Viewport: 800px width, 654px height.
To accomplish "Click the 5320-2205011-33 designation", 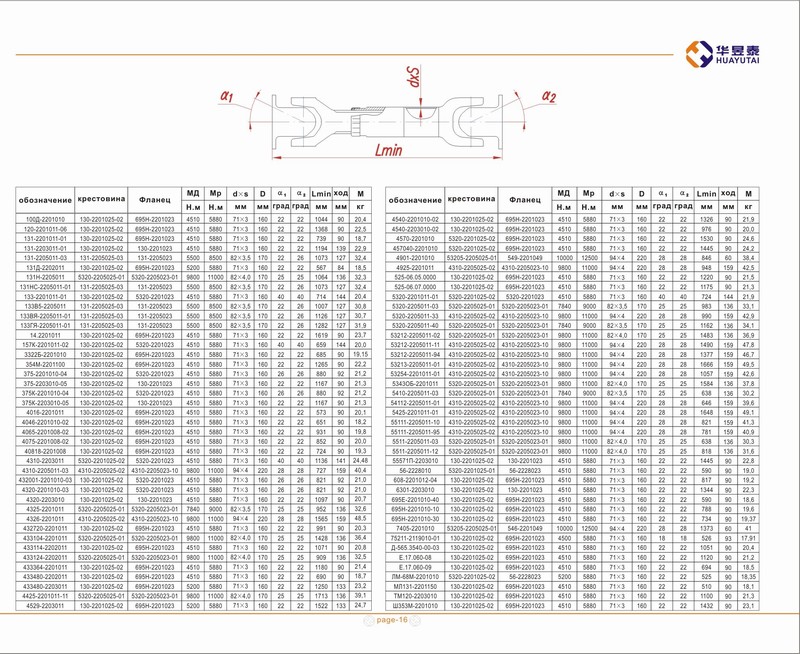I will (415, 316).
